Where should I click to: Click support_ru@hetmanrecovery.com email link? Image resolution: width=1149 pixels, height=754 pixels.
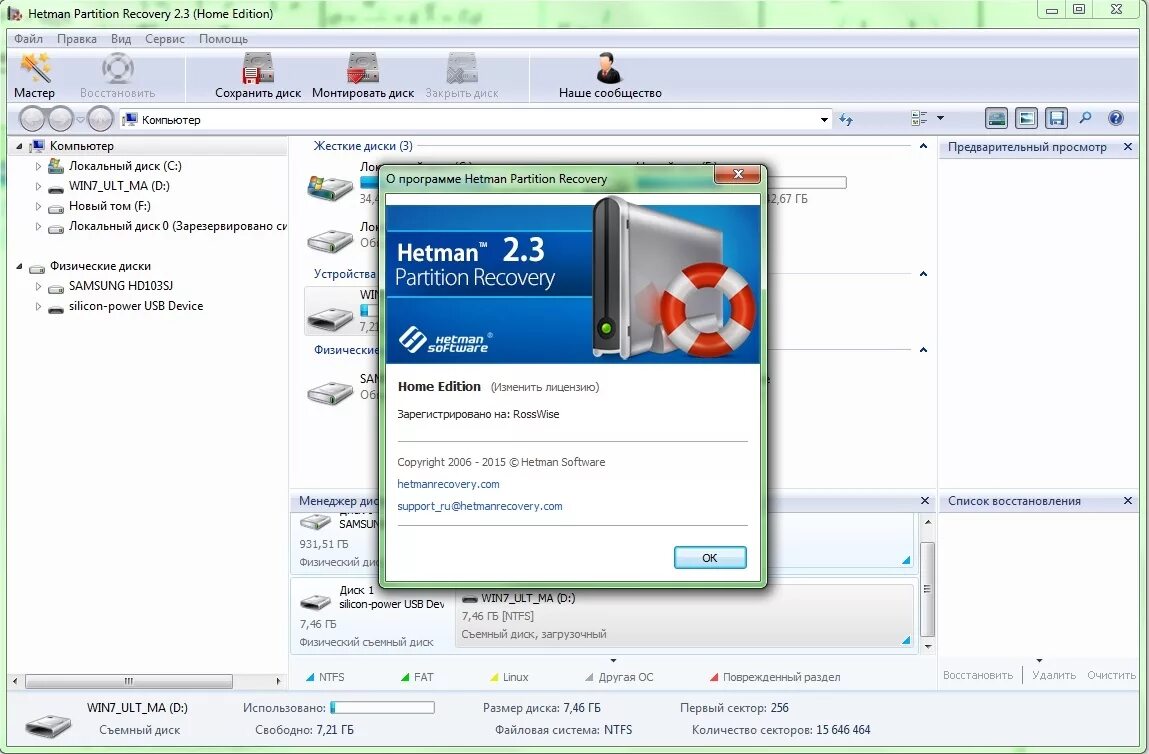[480, 506]
